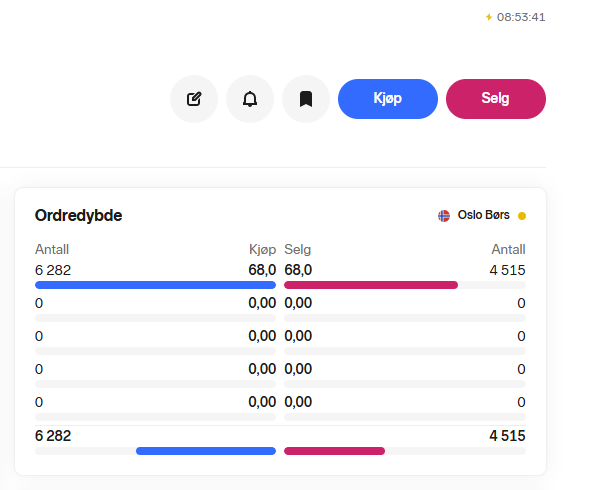
Task: Bookmark this stock with the bookmark icon
Action: [306, 99]
